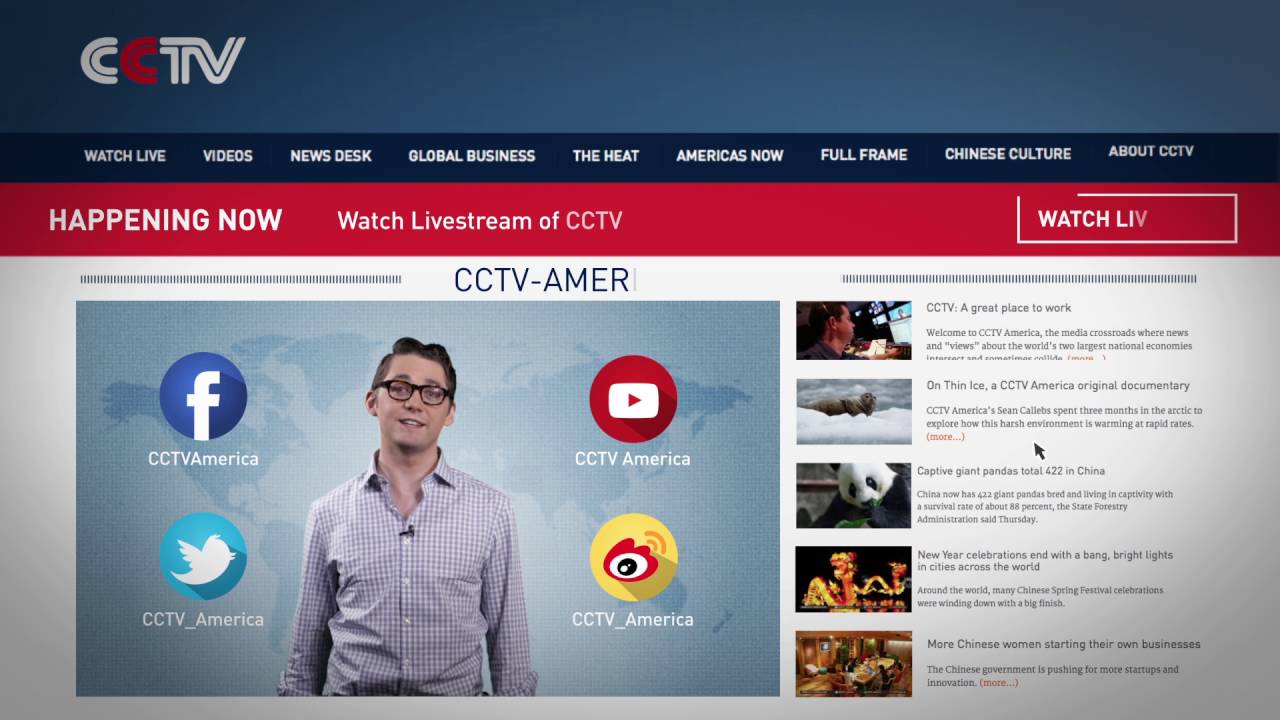Click CCTV America label under YouTube icon
This screenshot has height=720, width=1280.
pyautogui.click(x=633, y=459)
